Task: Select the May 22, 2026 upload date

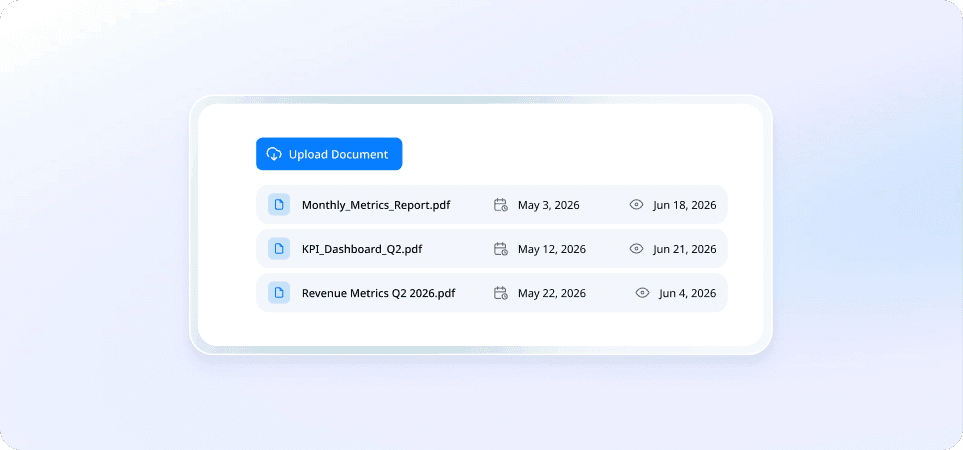Action: pyautogui.click(x=552, y=293)
